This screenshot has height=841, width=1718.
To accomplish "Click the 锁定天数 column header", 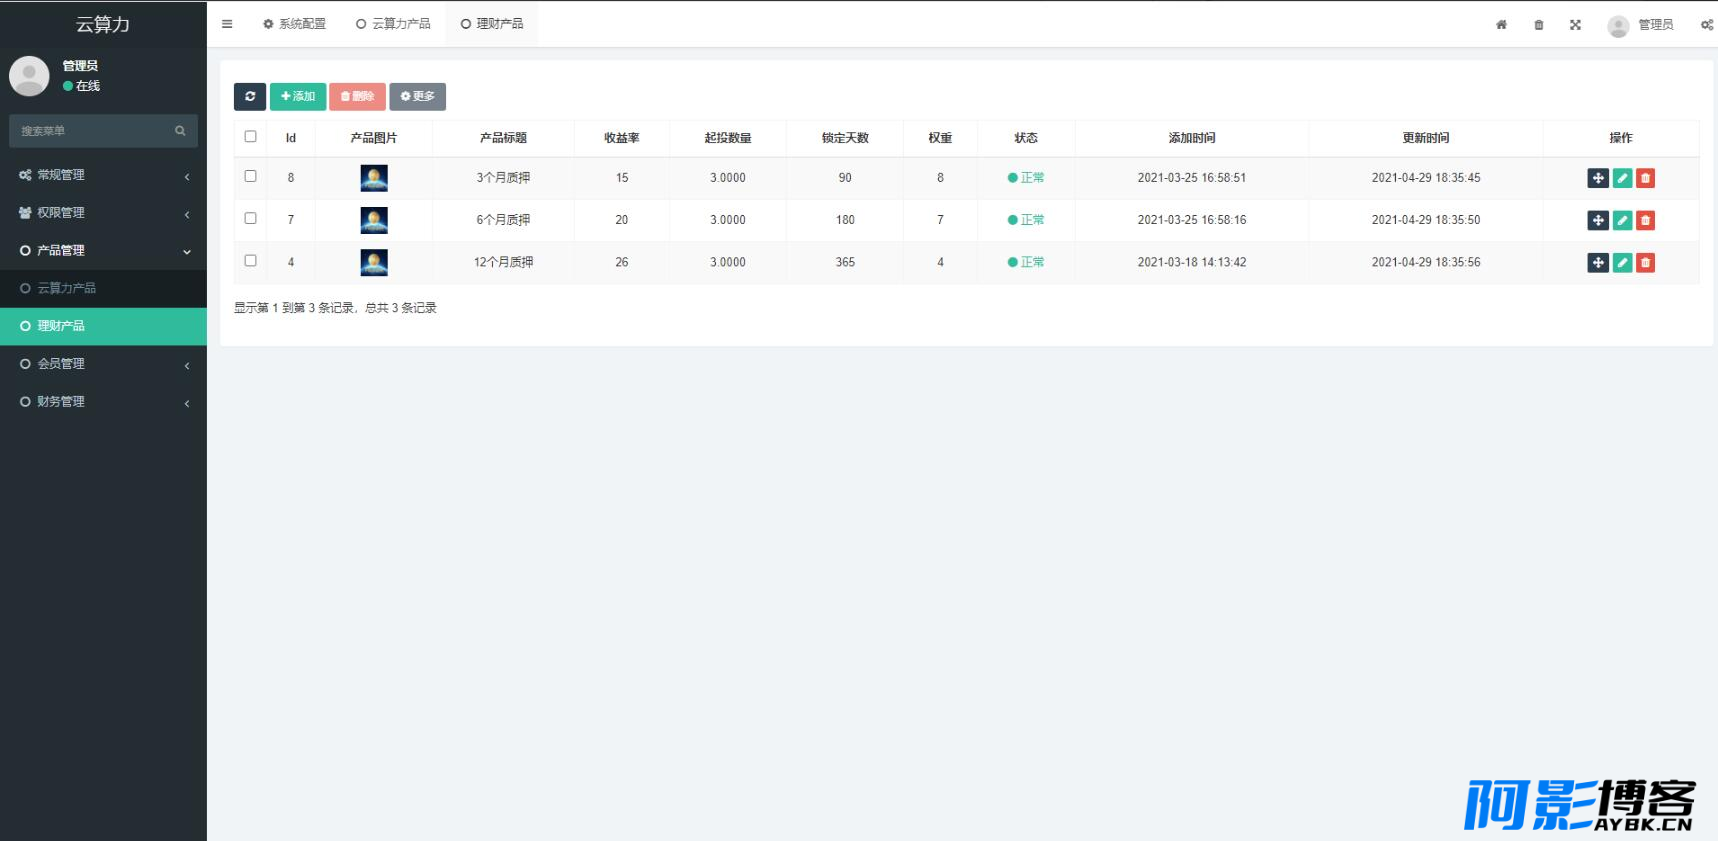I will (x=845, y=138).
